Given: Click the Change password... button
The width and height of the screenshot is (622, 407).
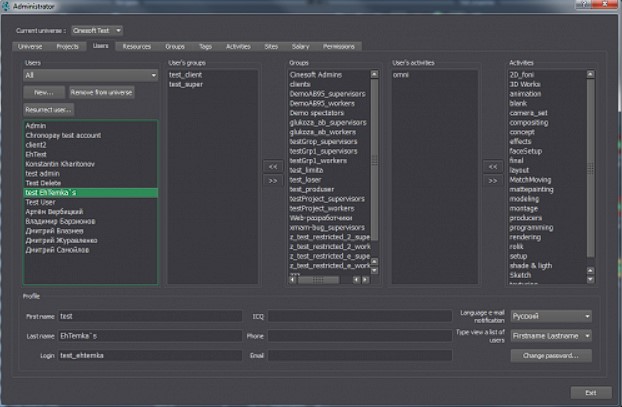Looking at the screenshot, I should click(x=551, y=355).
